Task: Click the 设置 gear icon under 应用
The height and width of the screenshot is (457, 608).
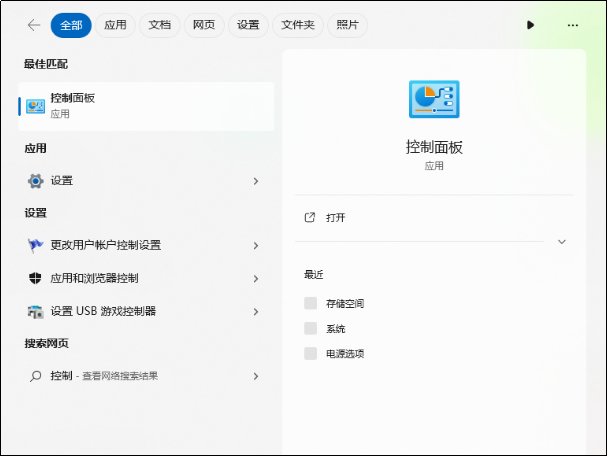Action: pyautogui.click(x=35, y=181)
